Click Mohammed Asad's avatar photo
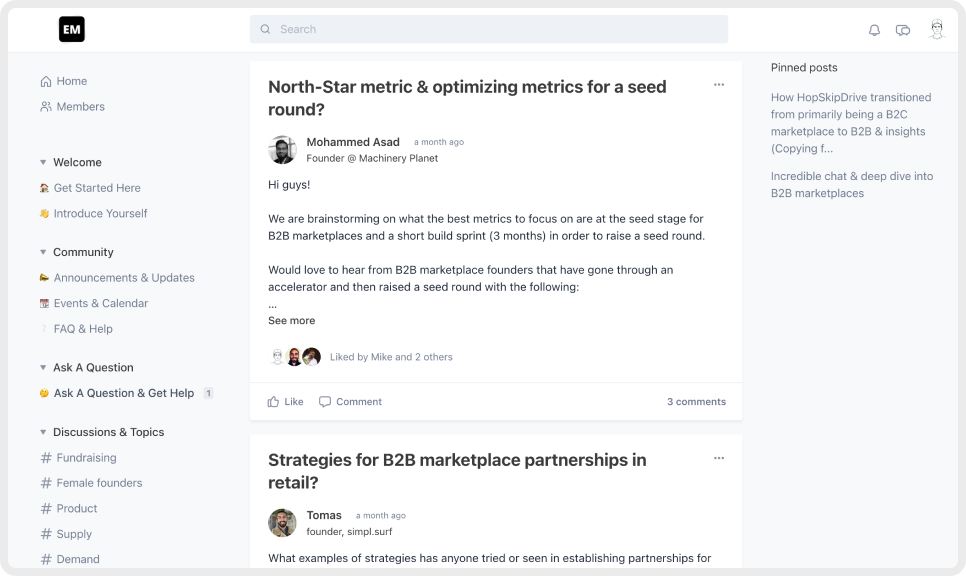This screenshot has height=576, width=966. [283, 150]
